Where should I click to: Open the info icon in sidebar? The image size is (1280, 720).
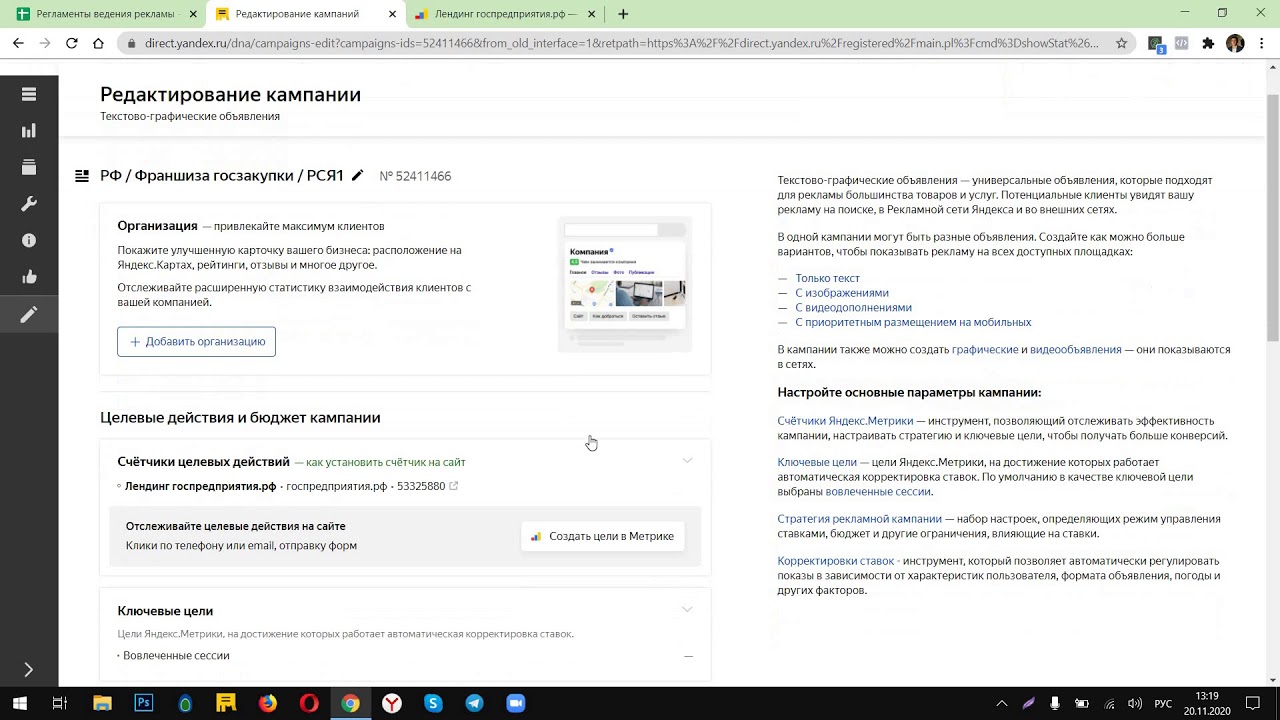pyautogui.click(x=28, y=240)
